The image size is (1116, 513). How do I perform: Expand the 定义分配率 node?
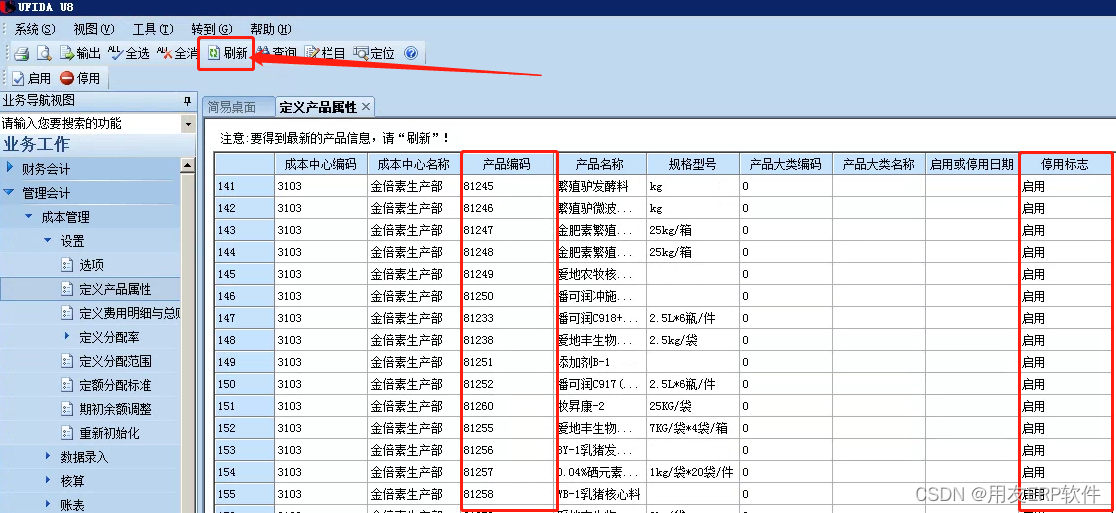click(x=68, y=337)
